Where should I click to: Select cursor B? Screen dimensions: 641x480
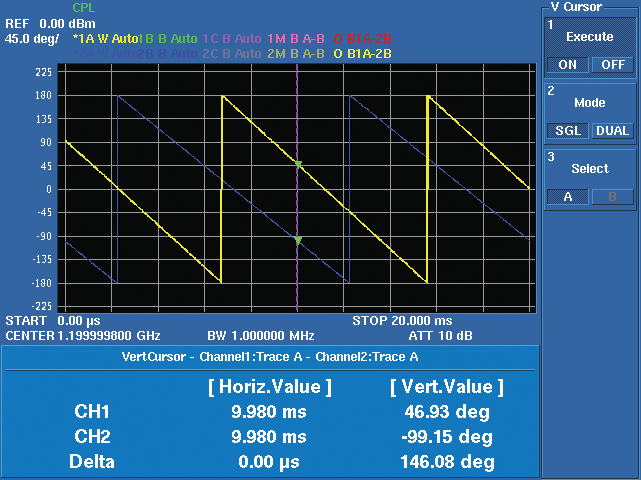click(612, 197)
